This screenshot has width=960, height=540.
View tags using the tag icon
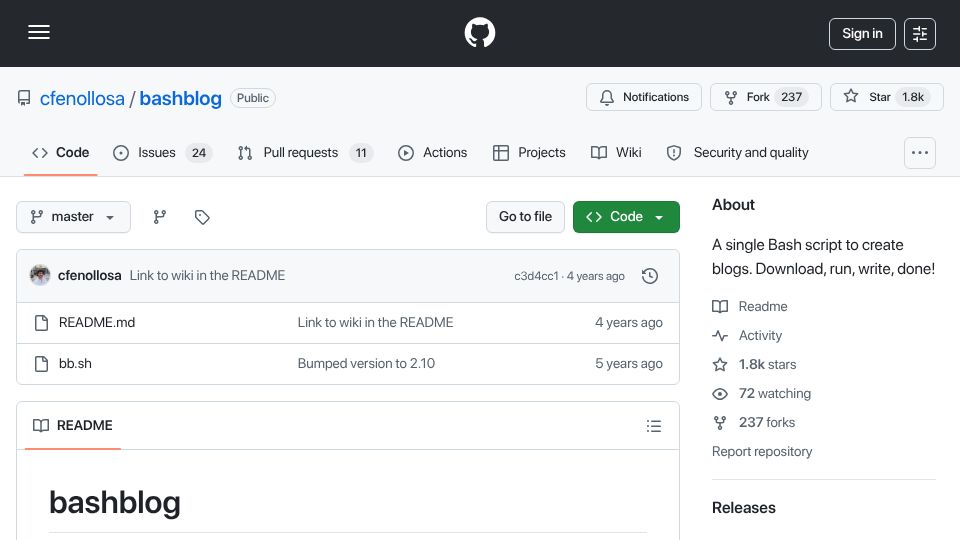pos(202,217)
